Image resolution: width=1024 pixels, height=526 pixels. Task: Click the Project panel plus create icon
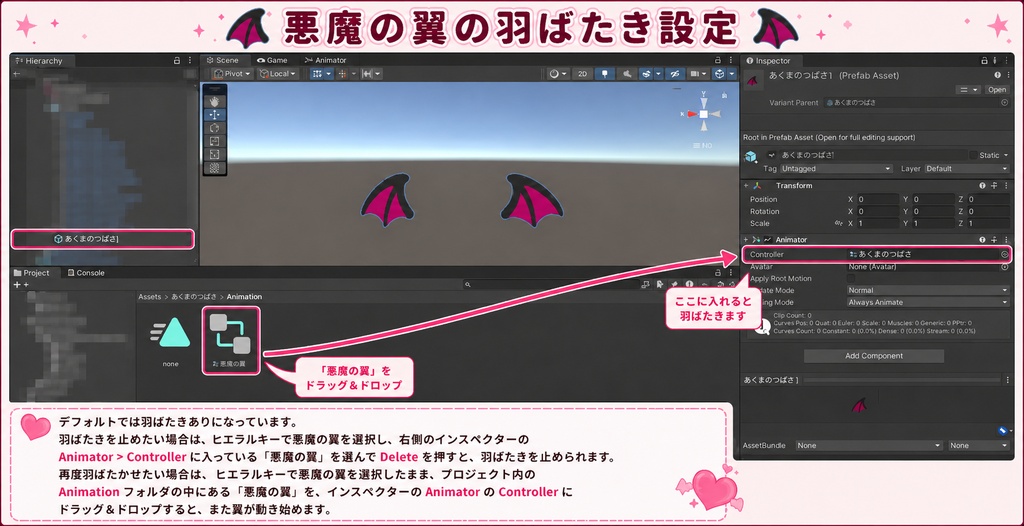17,284
